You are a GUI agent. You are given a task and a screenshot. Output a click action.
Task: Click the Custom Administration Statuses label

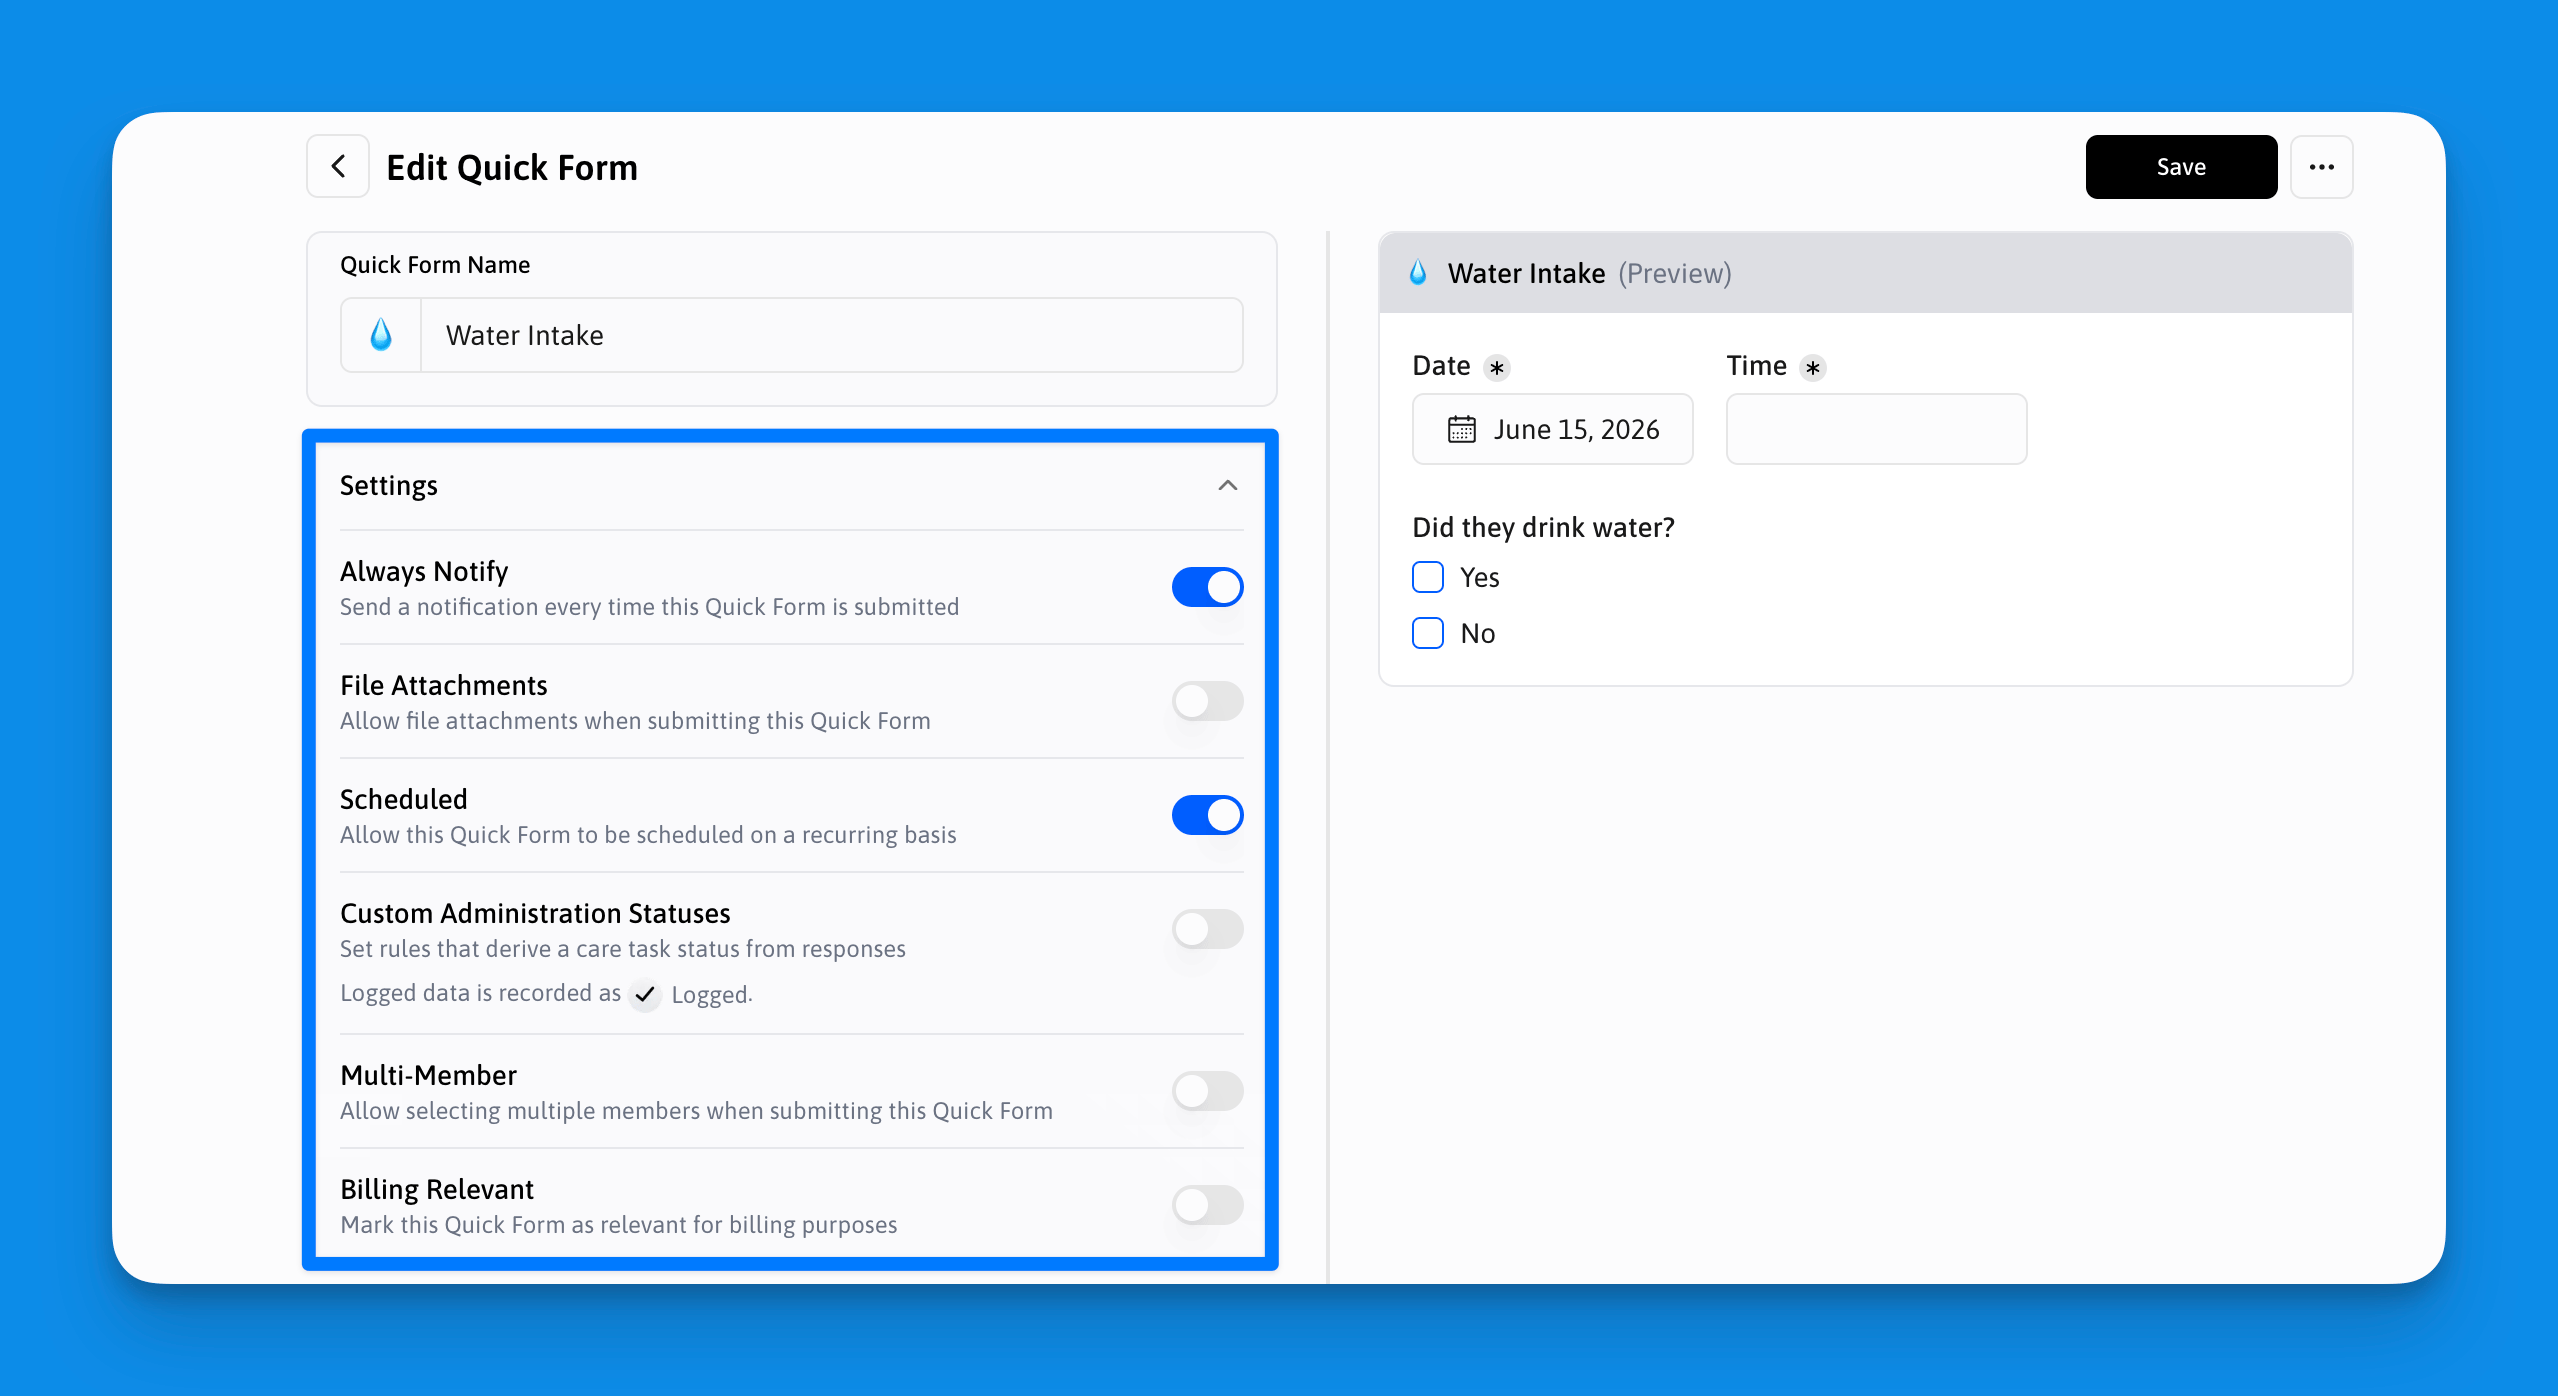point(535,913)
